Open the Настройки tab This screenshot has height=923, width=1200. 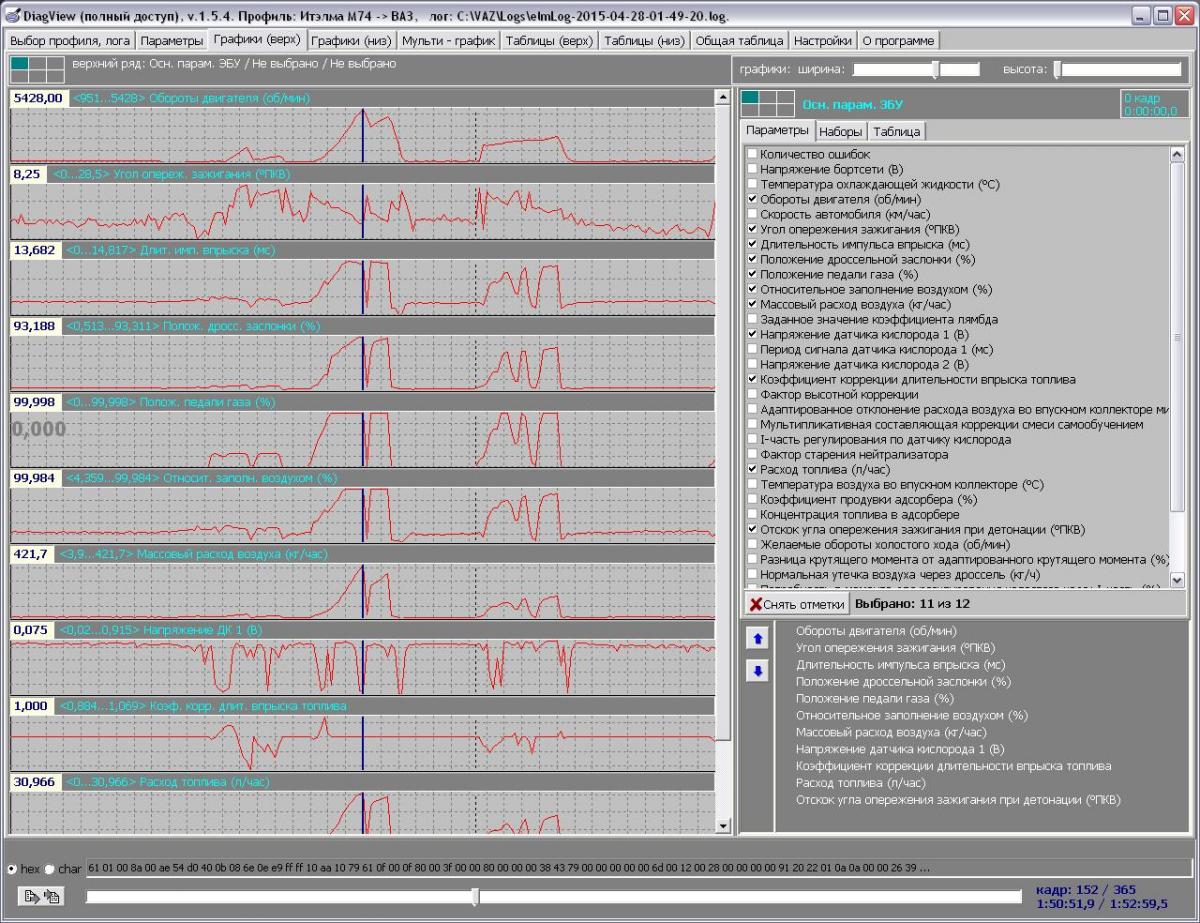pos(822,41)
